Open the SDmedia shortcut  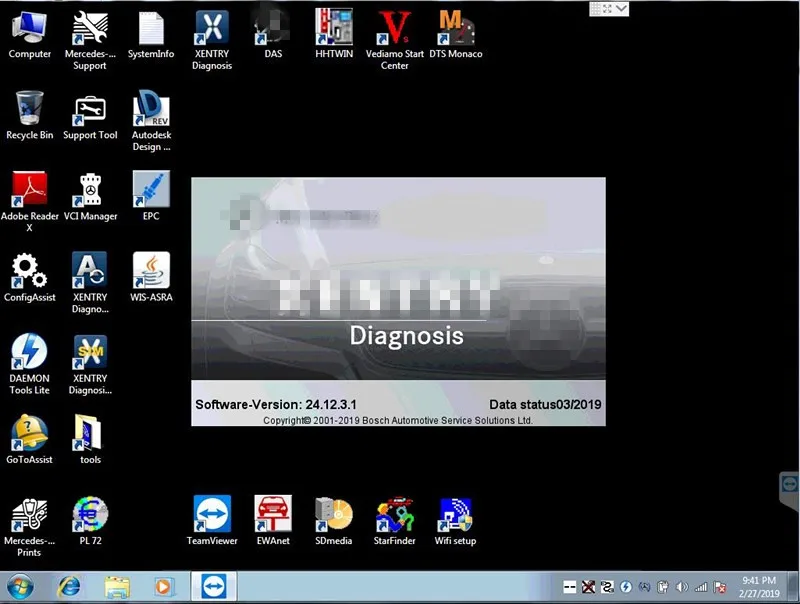coord(334,521)
